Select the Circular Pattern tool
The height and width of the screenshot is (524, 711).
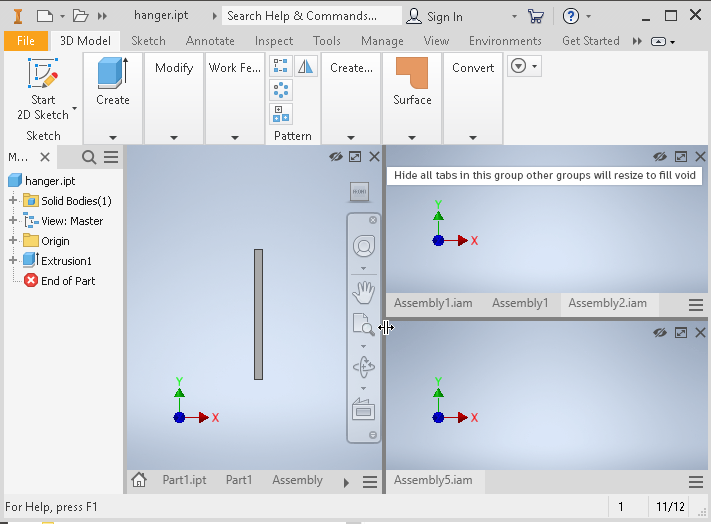281,90
